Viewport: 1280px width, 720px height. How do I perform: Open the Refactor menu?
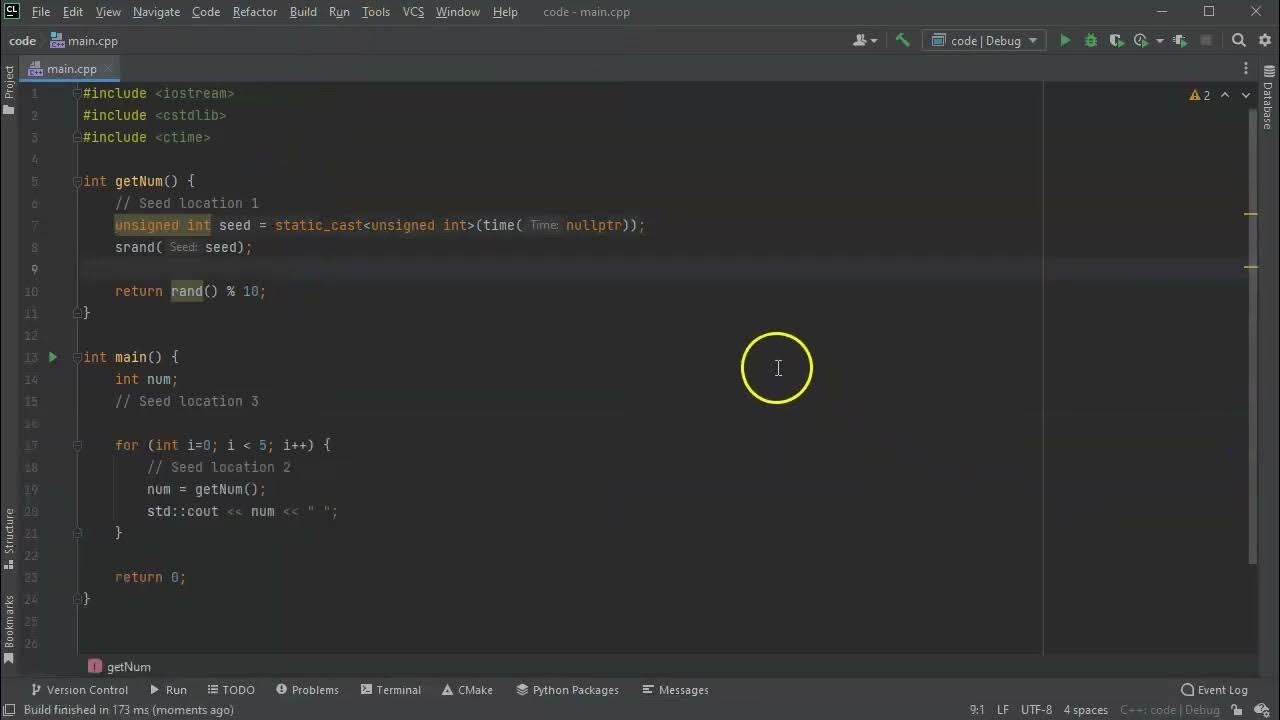click(x=255, y=12)
